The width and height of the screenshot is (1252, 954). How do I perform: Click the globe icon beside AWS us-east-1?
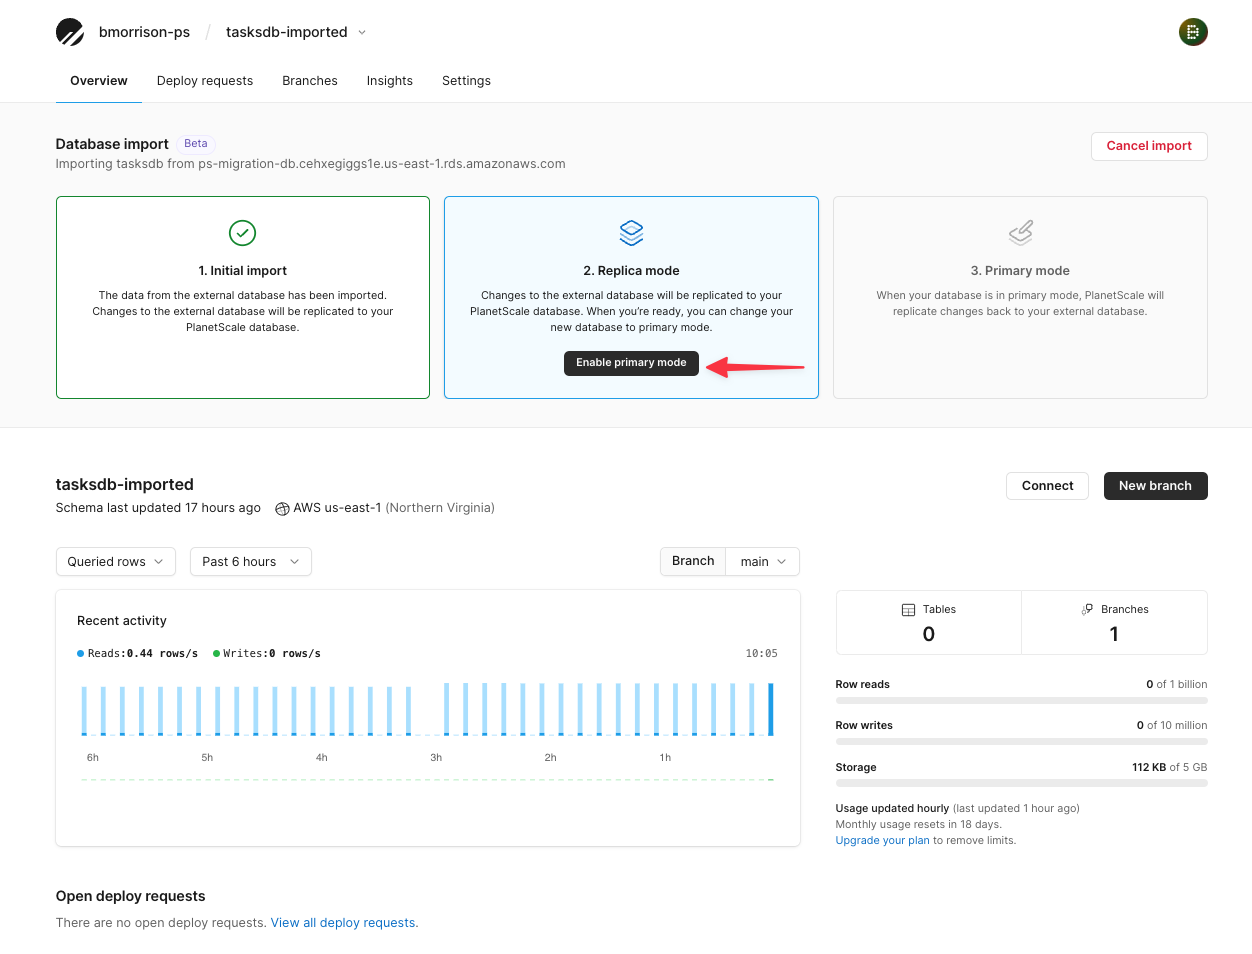(x=282, y=508)
